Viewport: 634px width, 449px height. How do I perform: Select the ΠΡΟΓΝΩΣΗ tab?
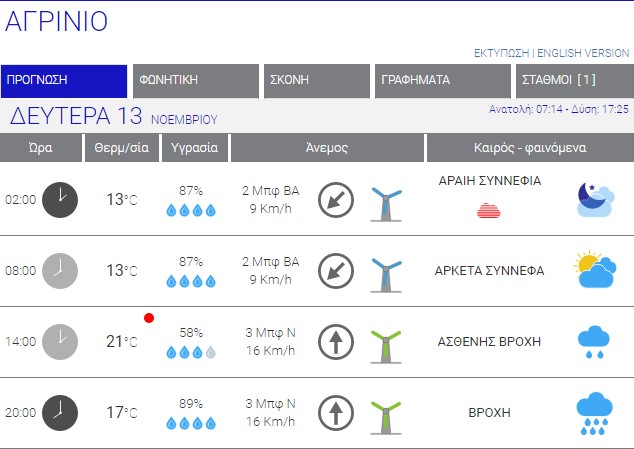(x=65, y=81)
